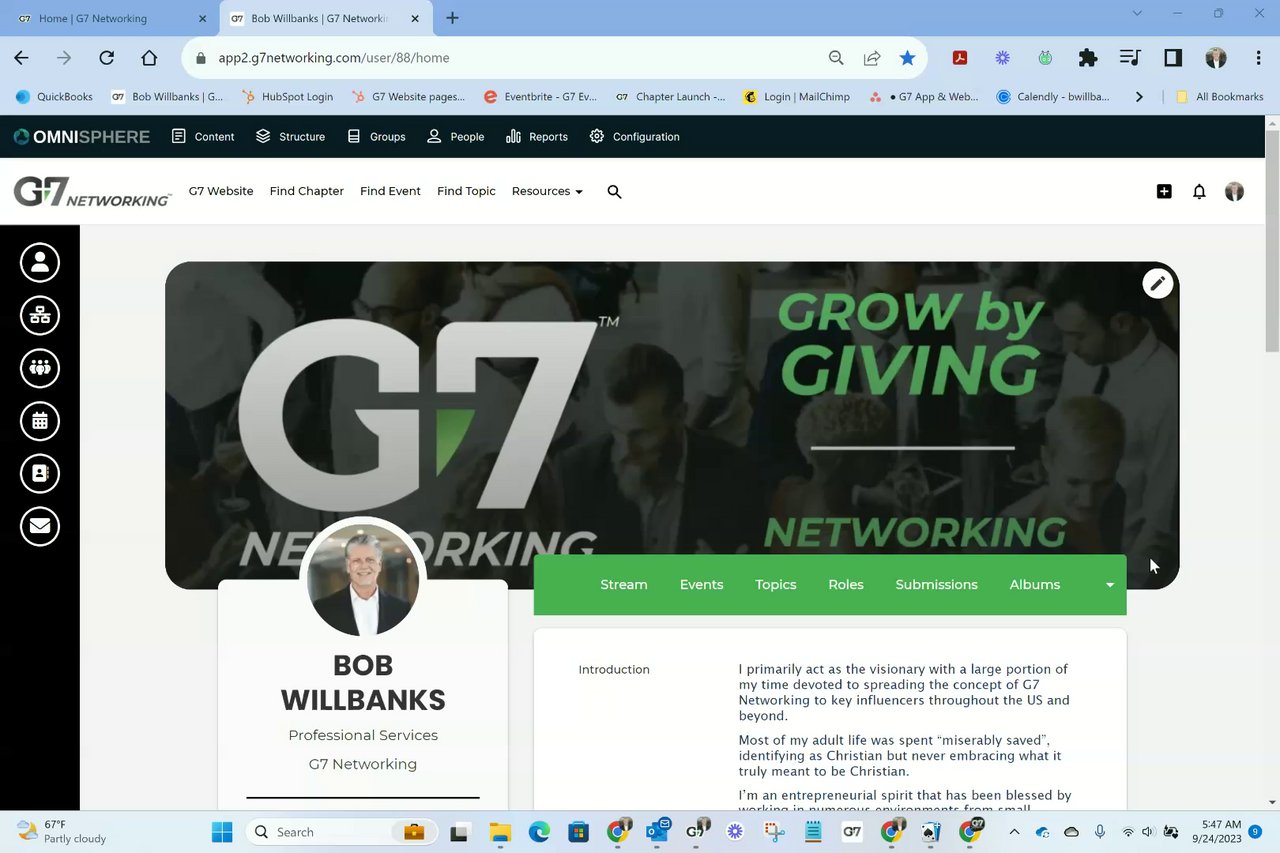Click the G7 Networking logo

pos(92,191)
